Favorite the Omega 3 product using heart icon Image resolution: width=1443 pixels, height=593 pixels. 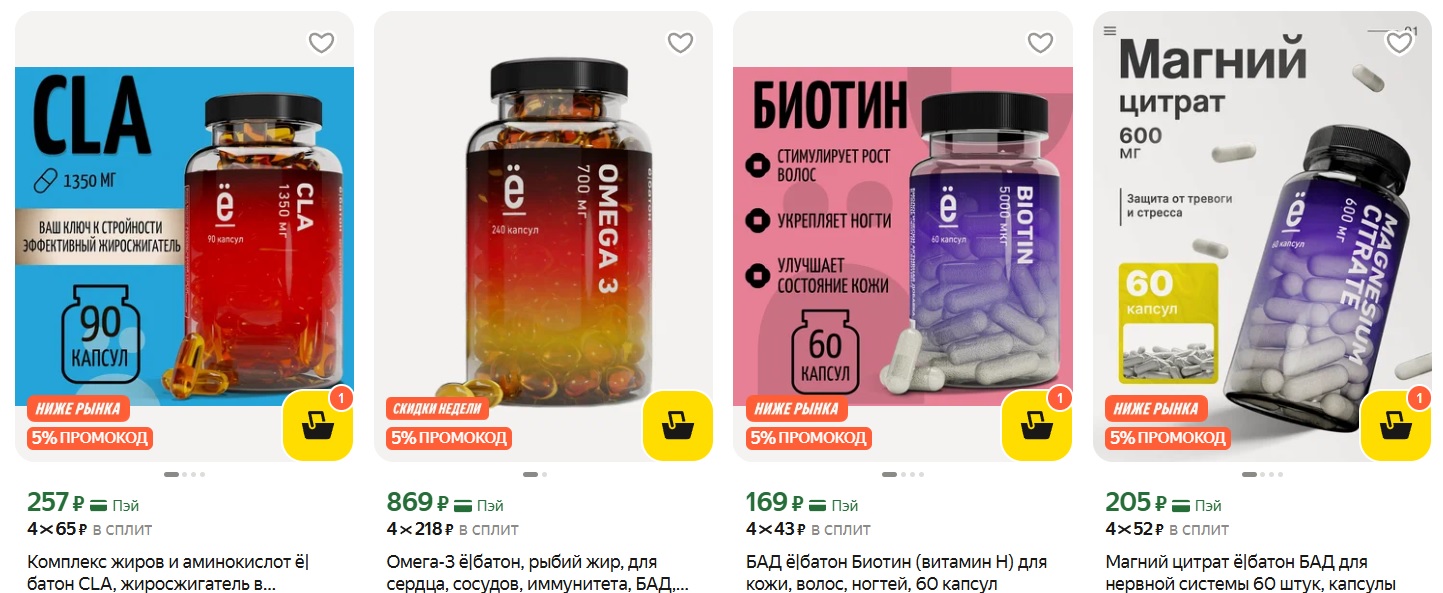(680, 43)
